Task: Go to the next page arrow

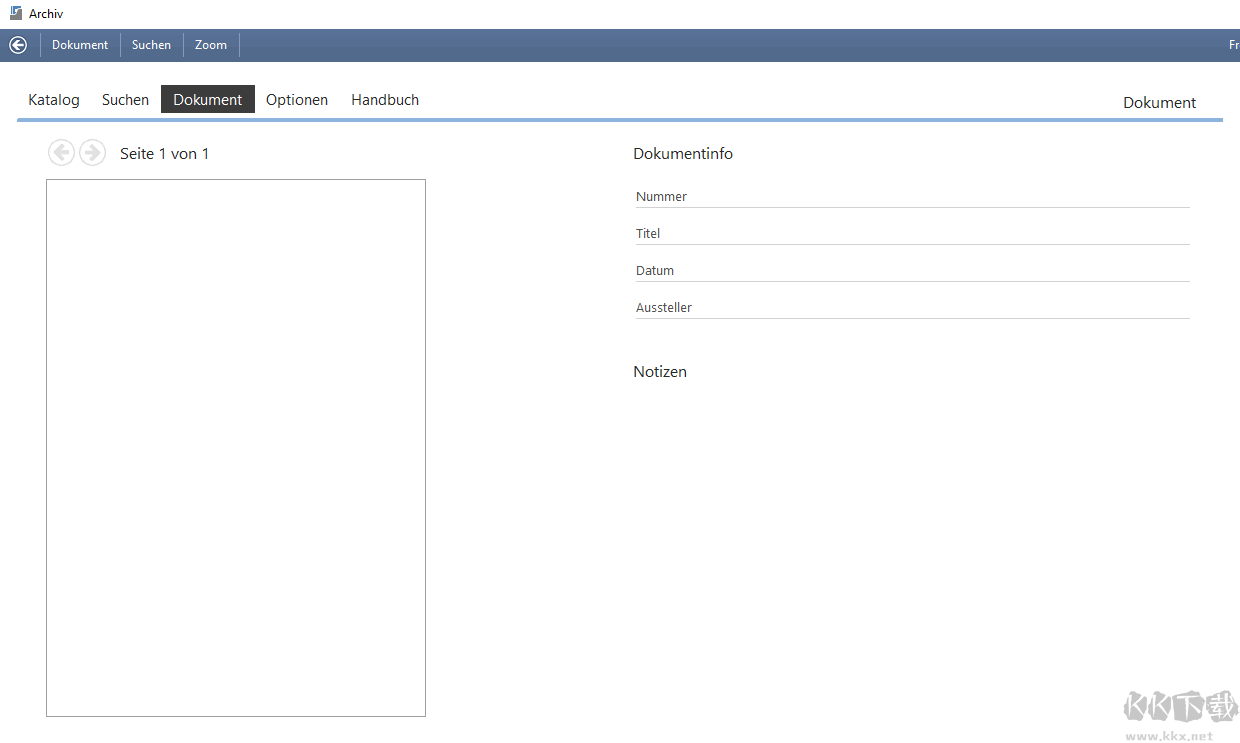Action: (92, 152)
